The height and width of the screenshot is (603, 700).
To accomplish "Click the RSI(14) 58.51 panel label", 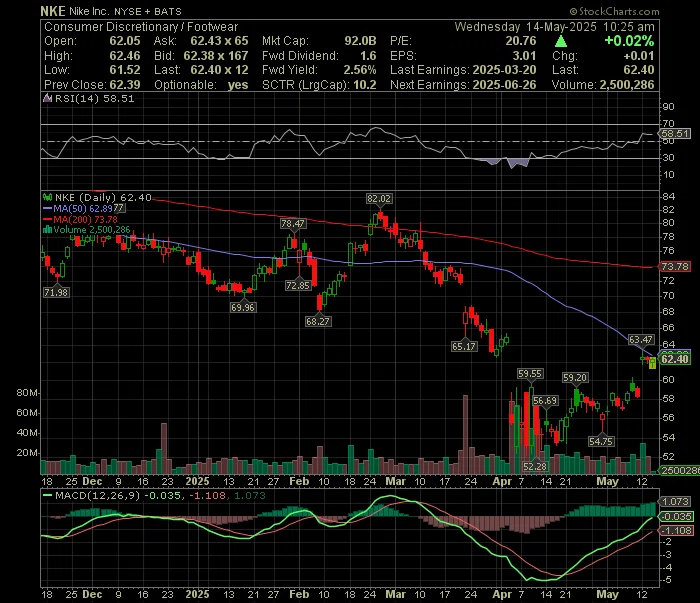I will 95,99.
